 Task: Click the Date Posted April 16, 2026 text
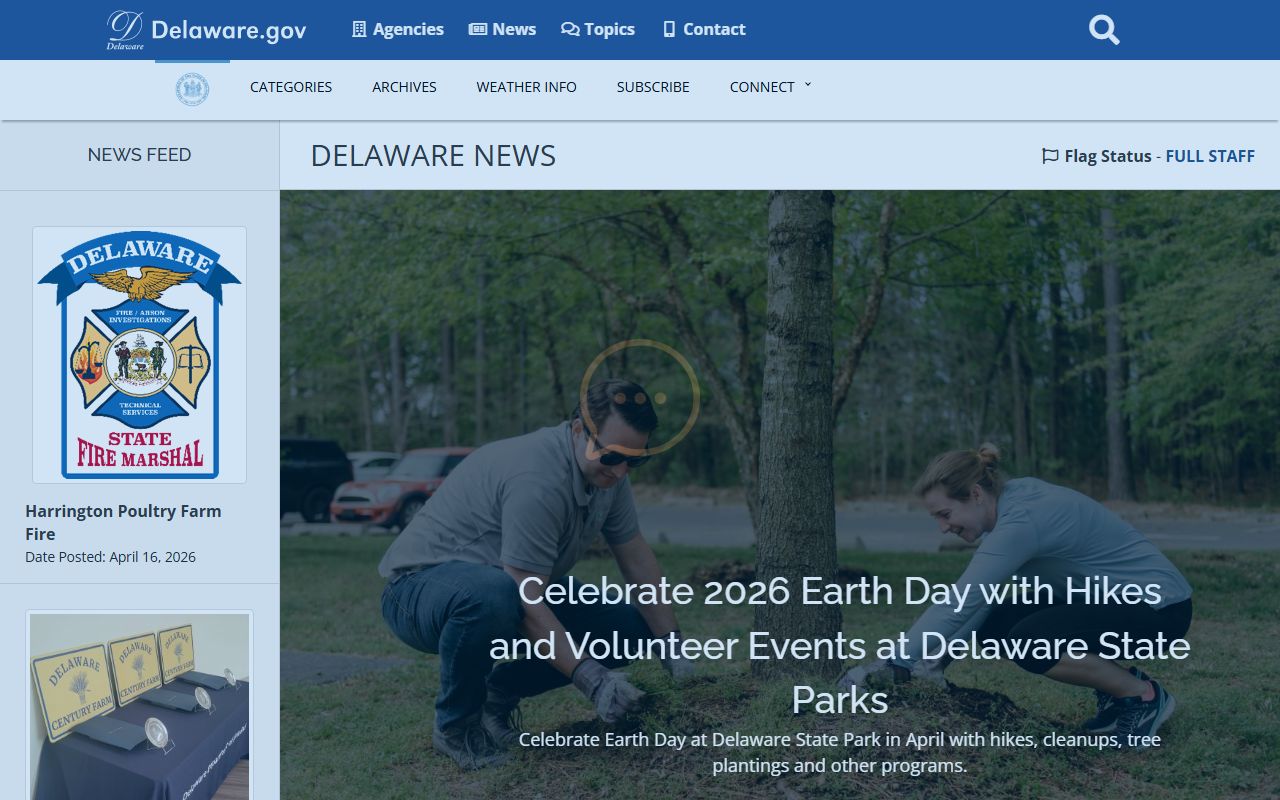point(110,557)
